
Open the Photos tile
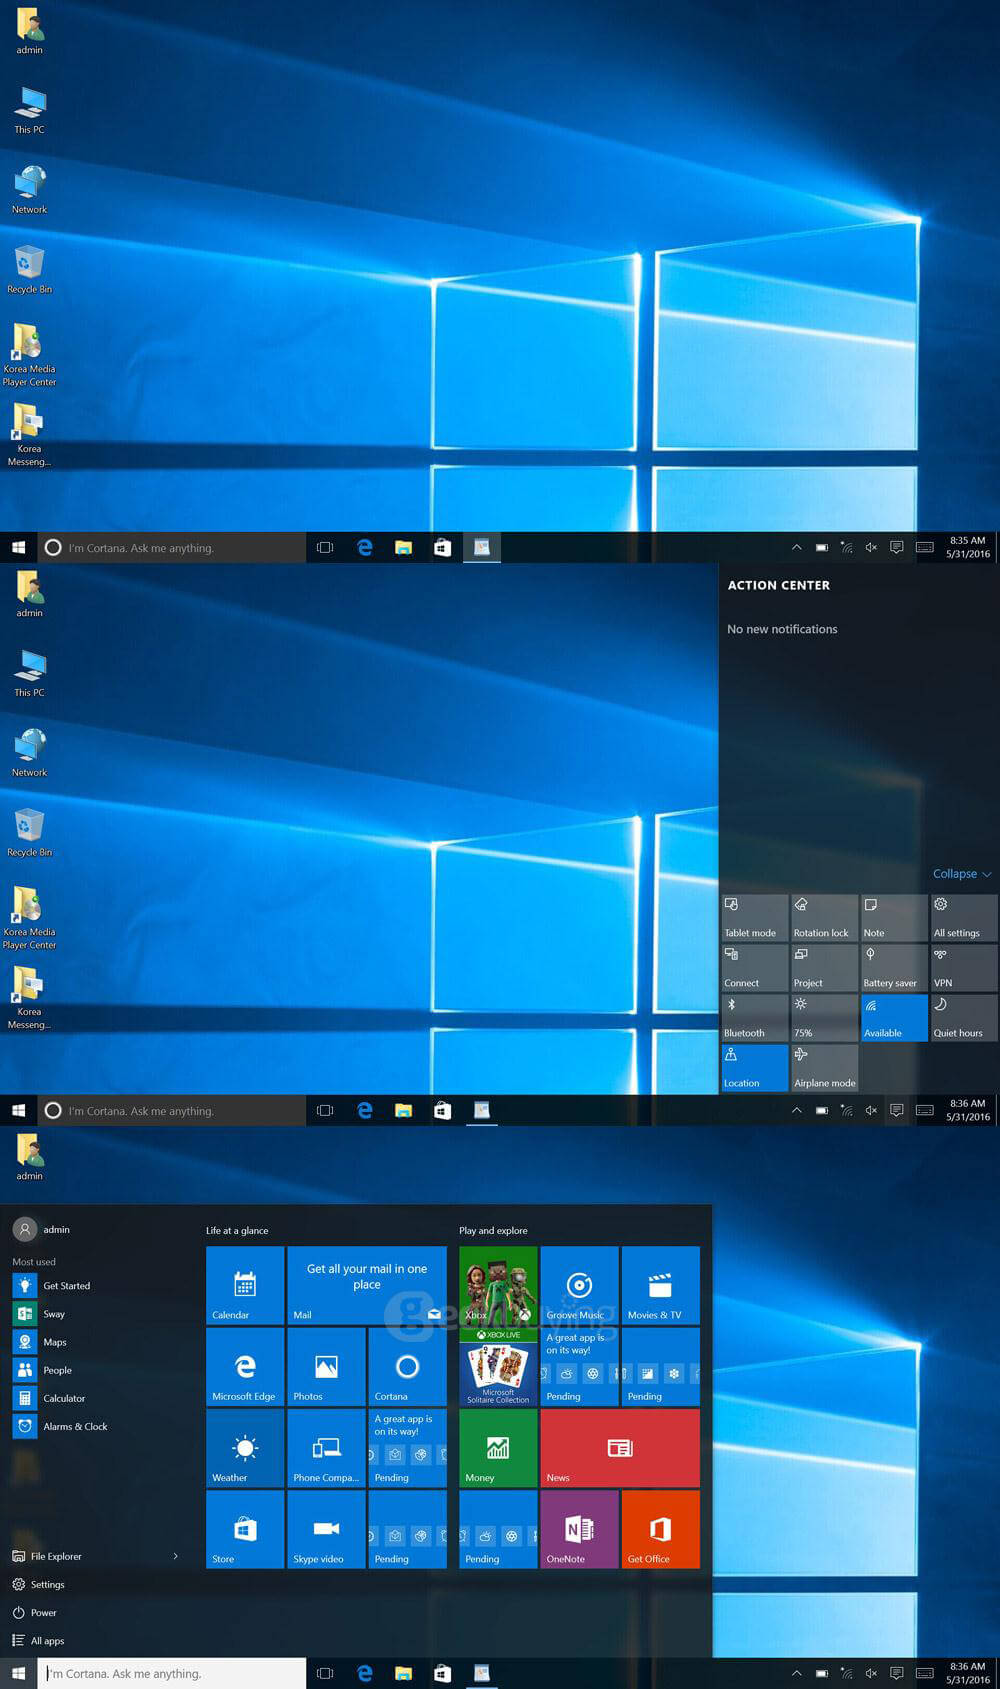(326, 1366)
